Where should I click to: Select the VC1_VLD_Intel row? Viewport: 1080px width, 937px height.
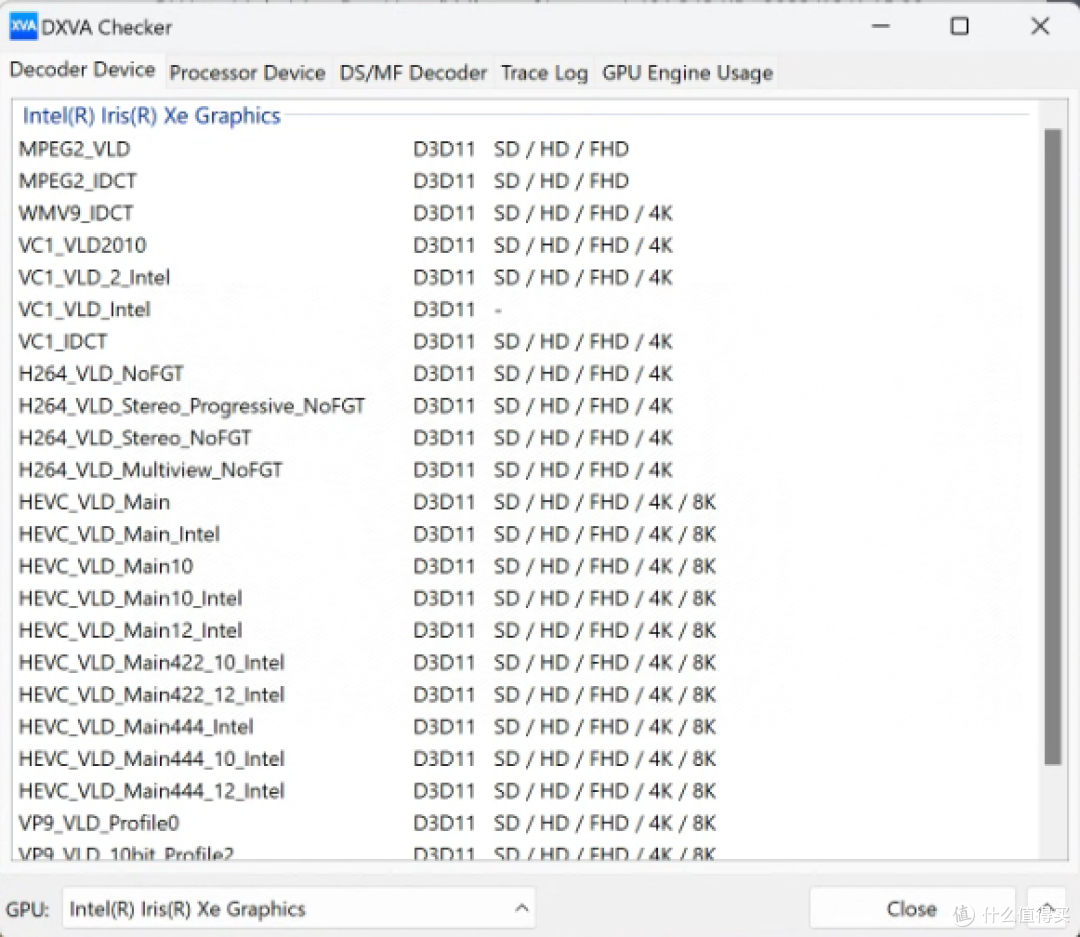coord(525,309)
